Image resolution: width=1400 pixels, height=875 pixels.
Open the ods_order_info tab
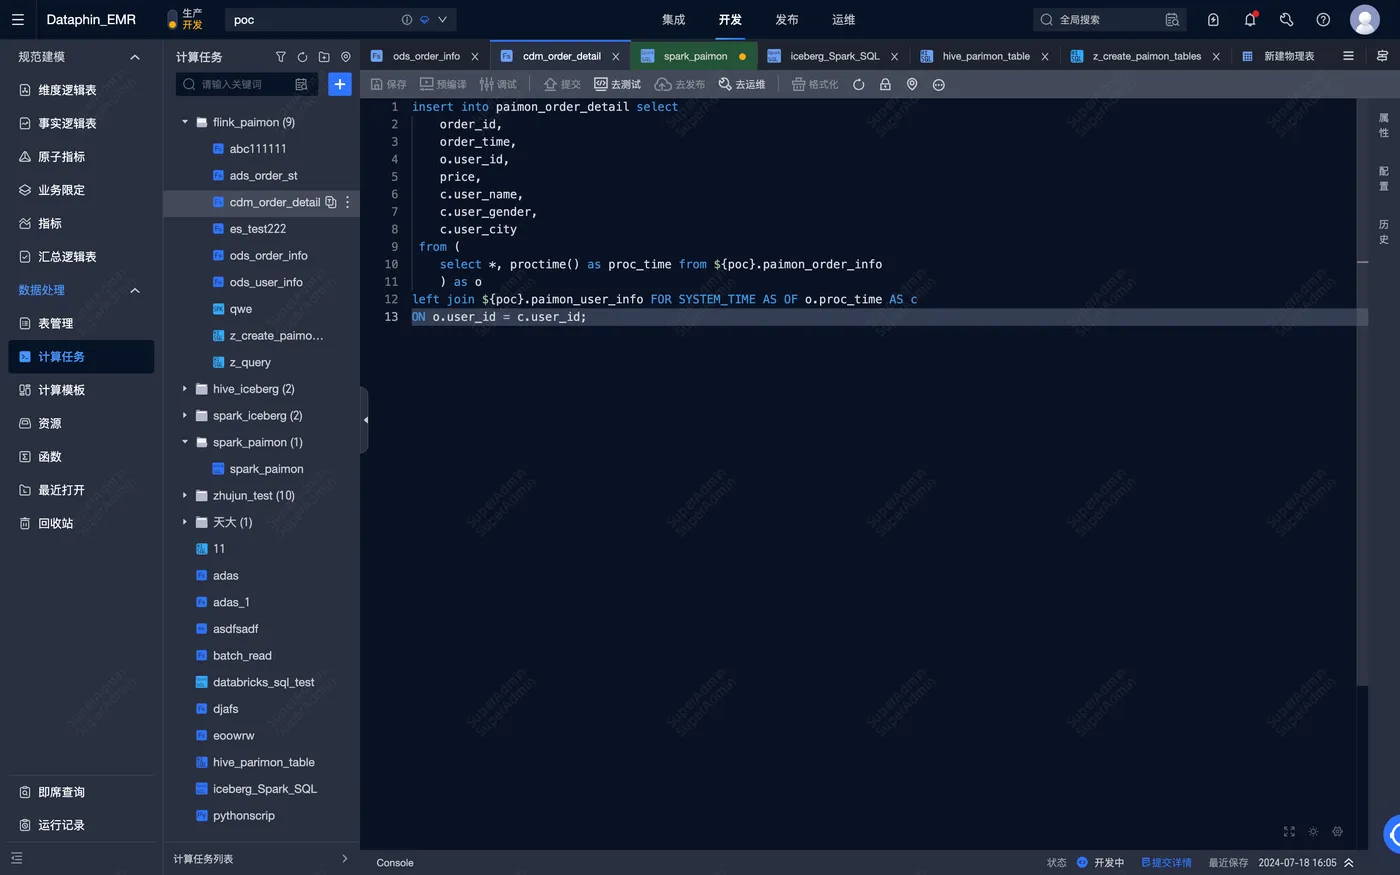[426, 56]
